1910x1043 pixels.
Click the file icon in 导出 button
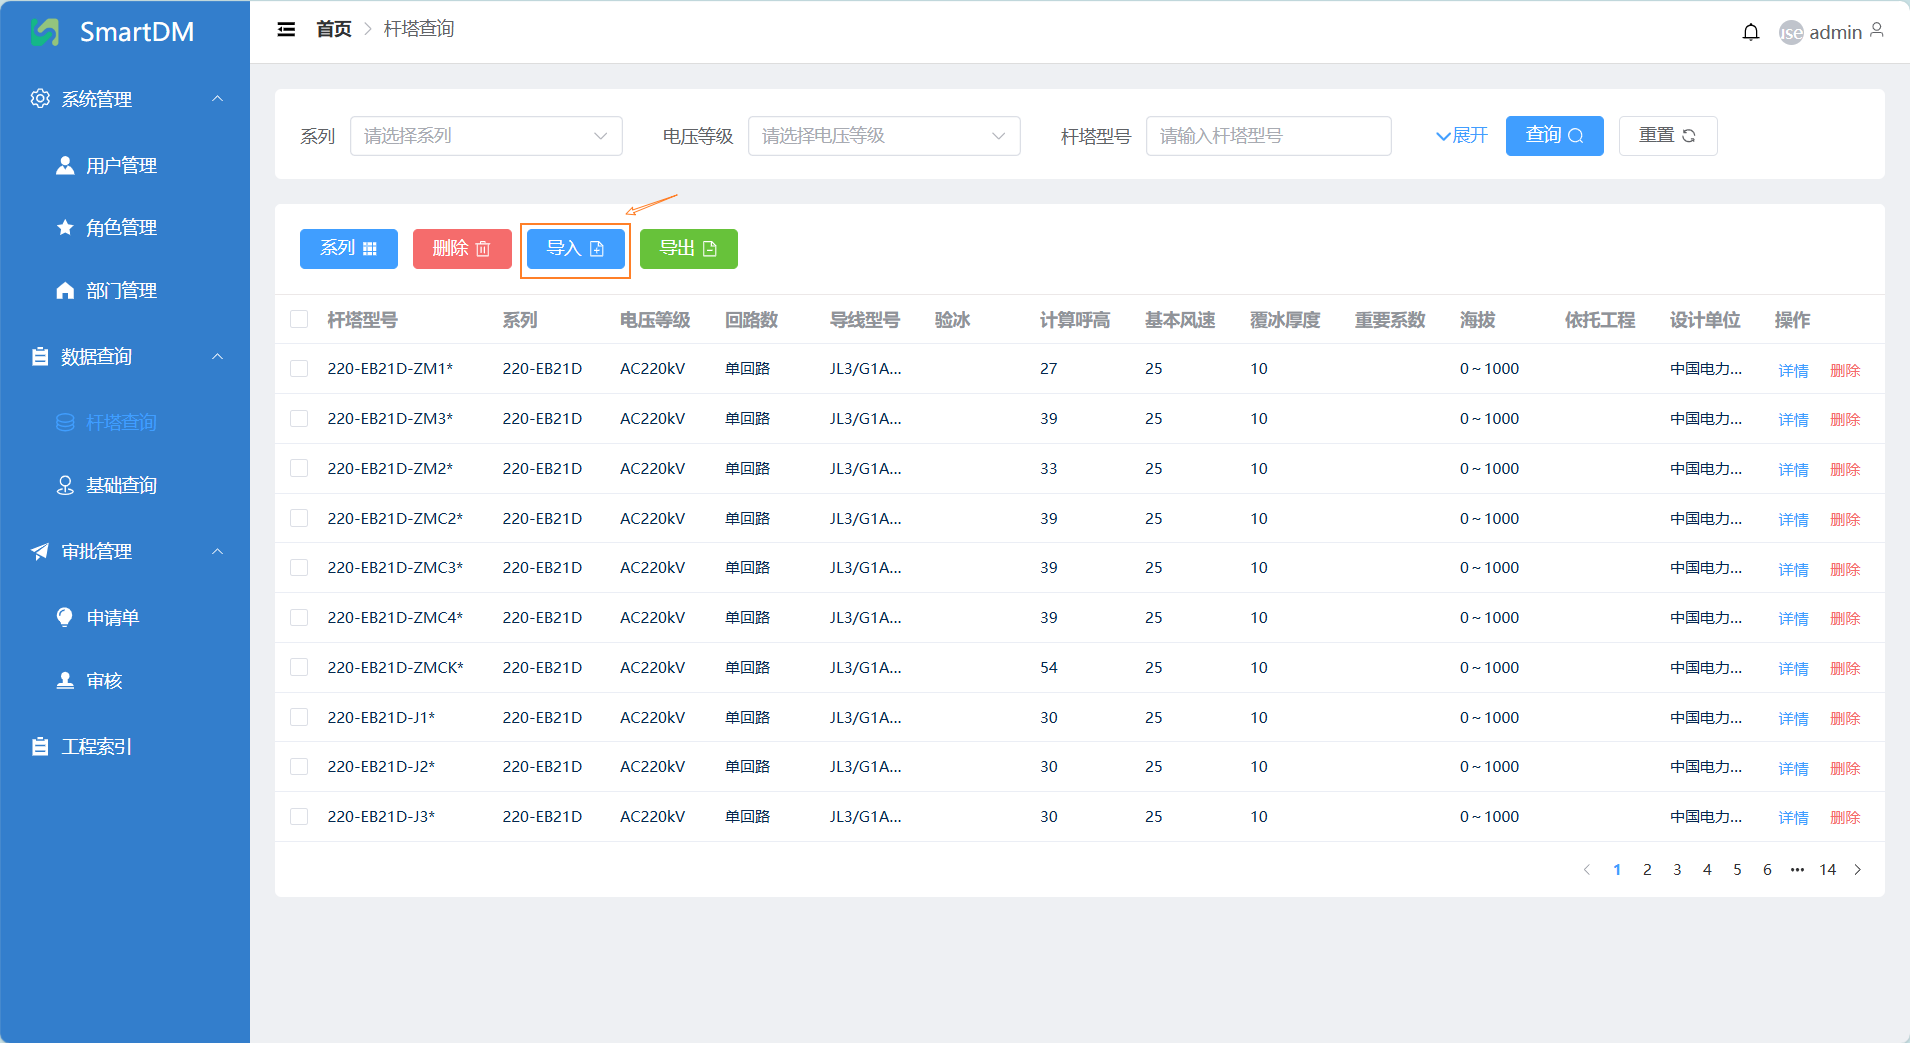(x=710, y=249)
